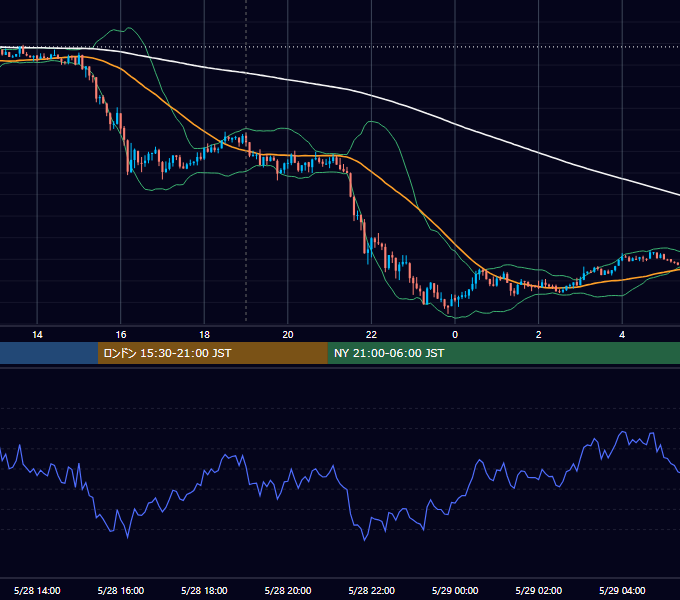Click the 0 hour label on price chart axis
680x600 pixels.
click(x=455, y=335)
